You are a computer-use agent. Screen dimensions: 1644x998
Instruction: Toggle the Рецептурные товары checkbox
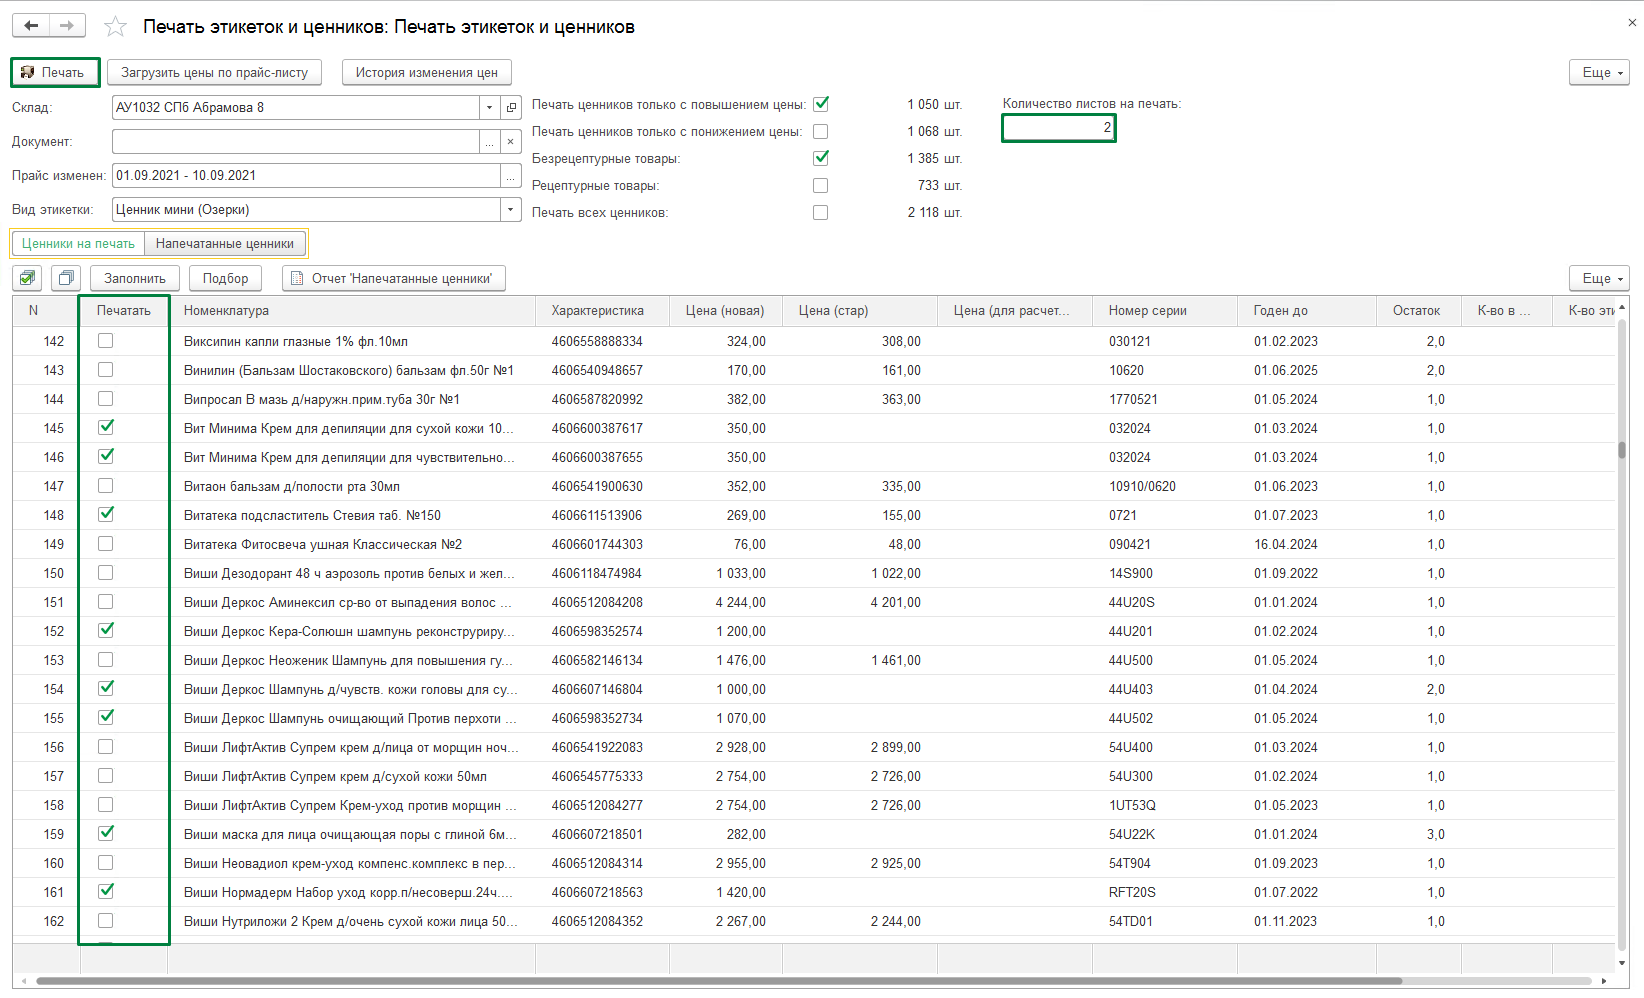click(820, 185)
